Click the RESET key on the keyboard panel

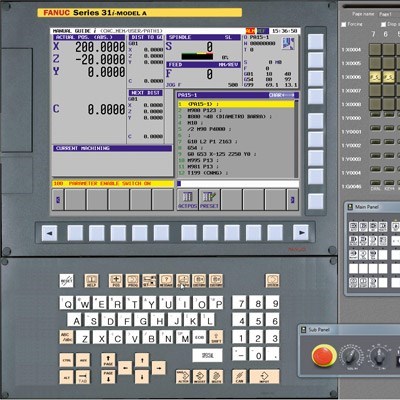(x=66, y=281)
